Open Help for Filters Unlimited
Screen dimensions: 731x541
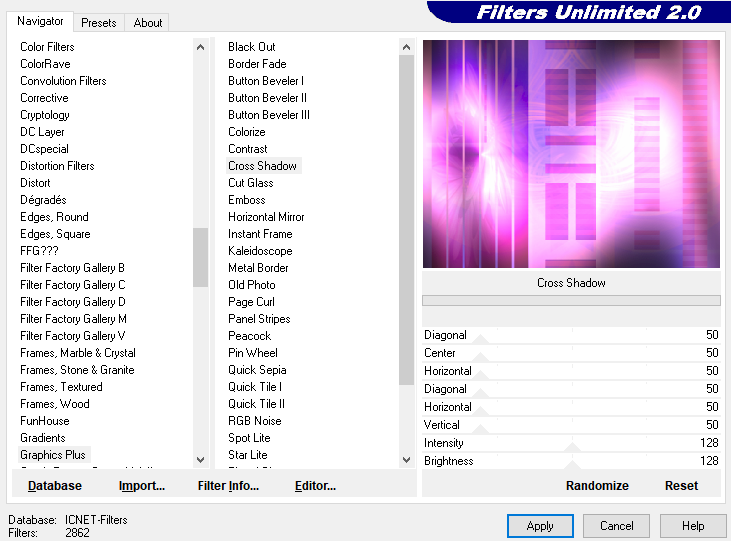(x=693, y=526)
